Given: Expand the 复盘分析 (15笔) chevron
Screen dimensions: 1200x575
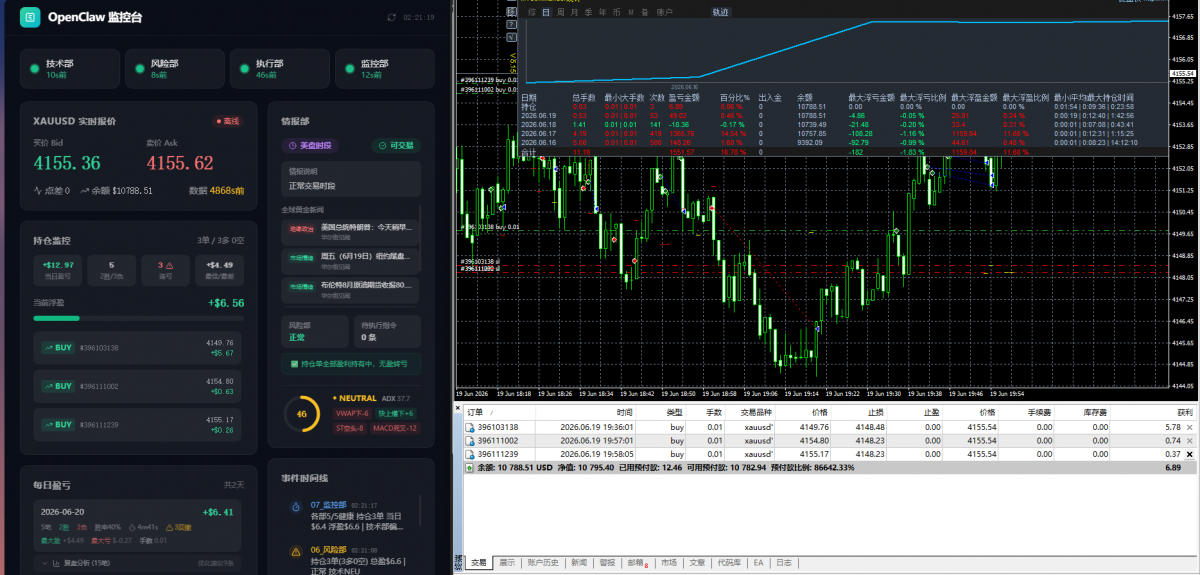Looking at the screenshot, I should 43,564.
